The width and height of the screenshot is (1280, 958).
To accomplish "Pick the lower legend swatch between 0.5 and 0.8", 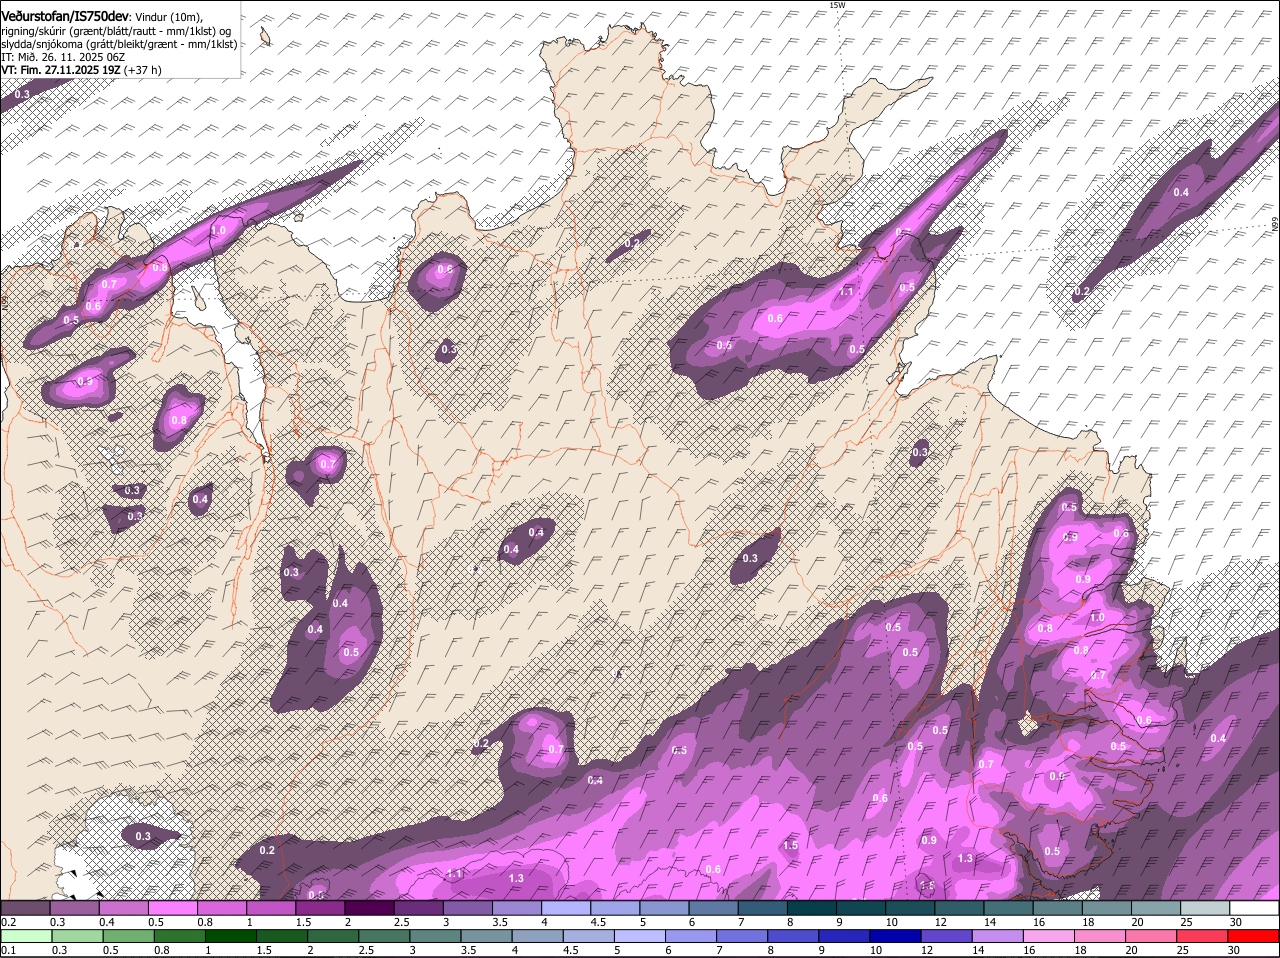I will click(128, 936).
